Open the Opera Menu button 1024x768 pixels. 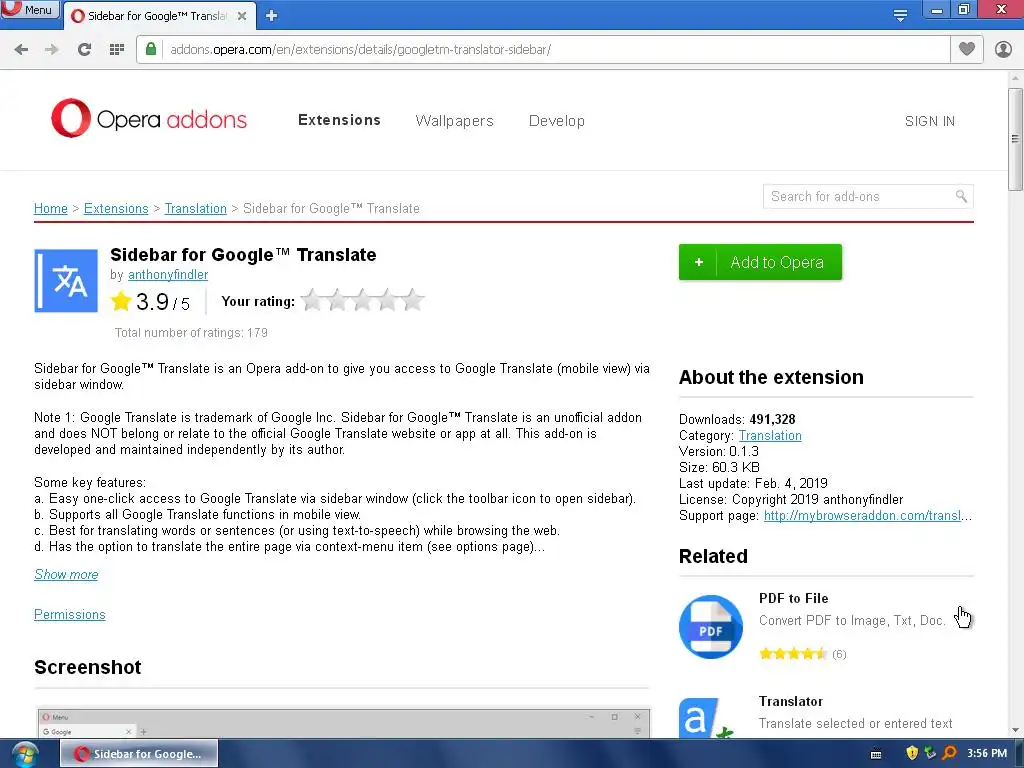pos(29,9)
